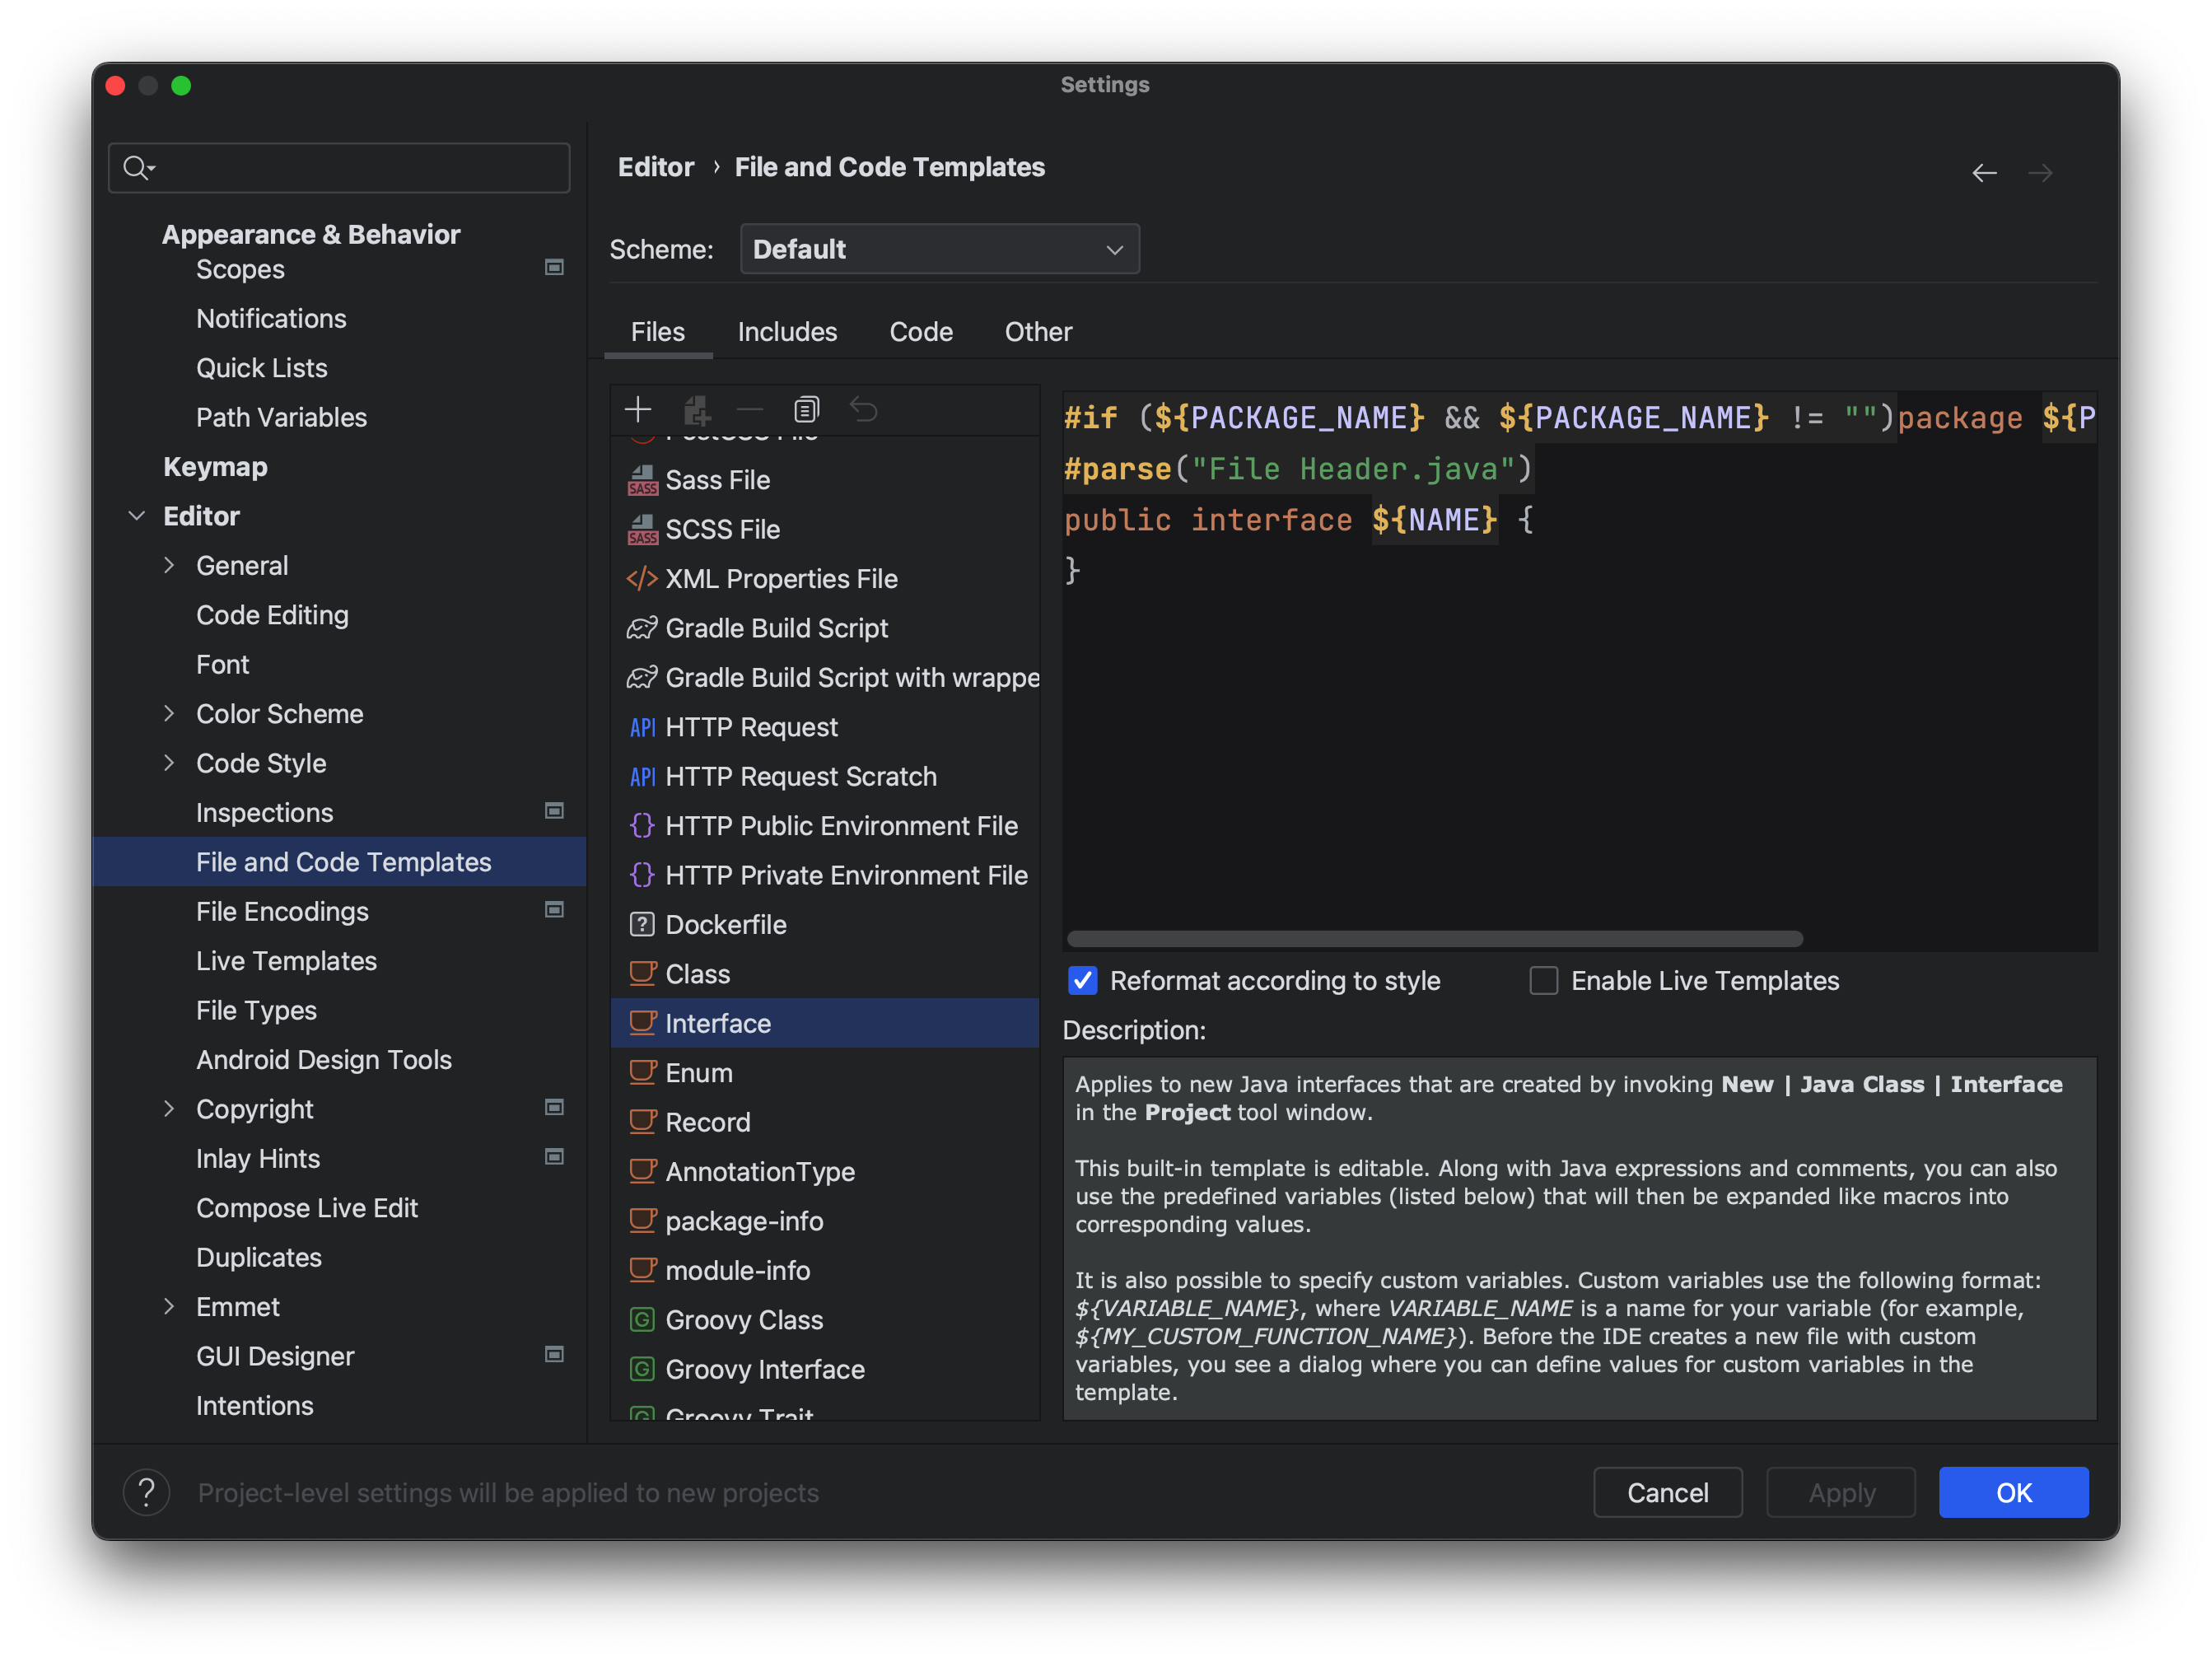Click the magnifier icon in search field

tap(137, 167)
